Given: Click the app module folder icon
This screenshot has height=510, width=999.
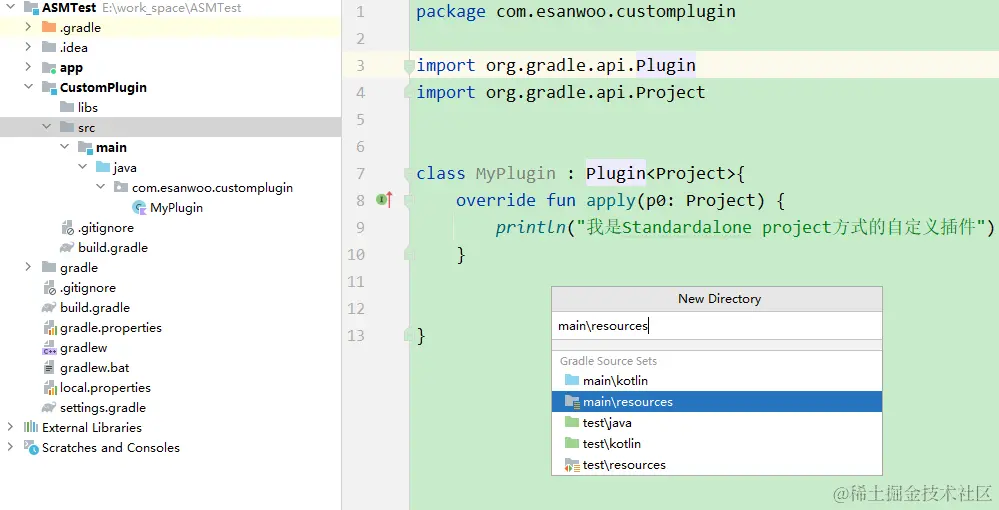Looking at the screenshot, I should 49,68.
